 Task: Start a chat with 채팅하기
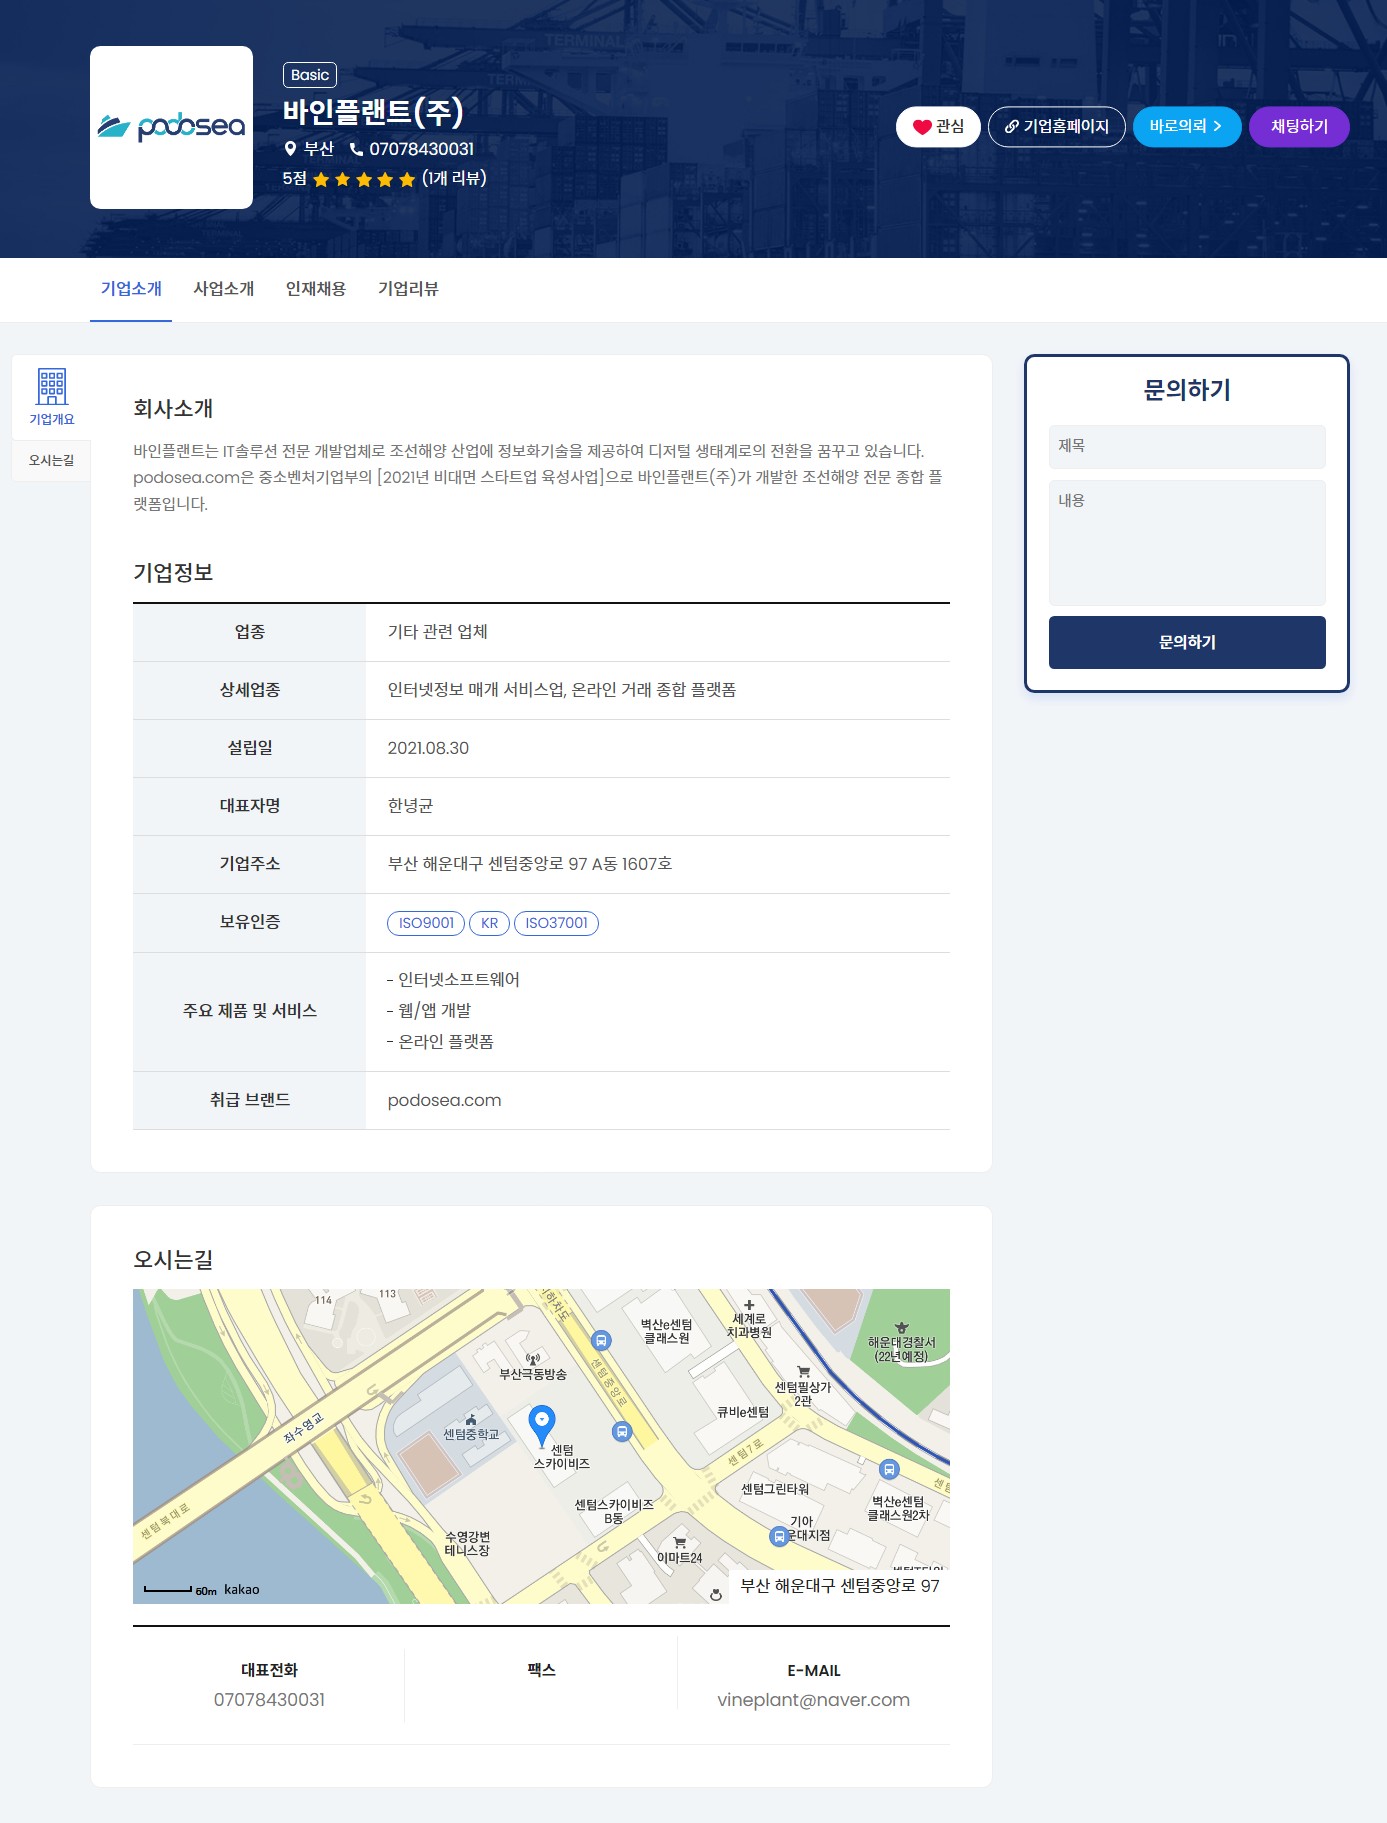(1298, 127)
